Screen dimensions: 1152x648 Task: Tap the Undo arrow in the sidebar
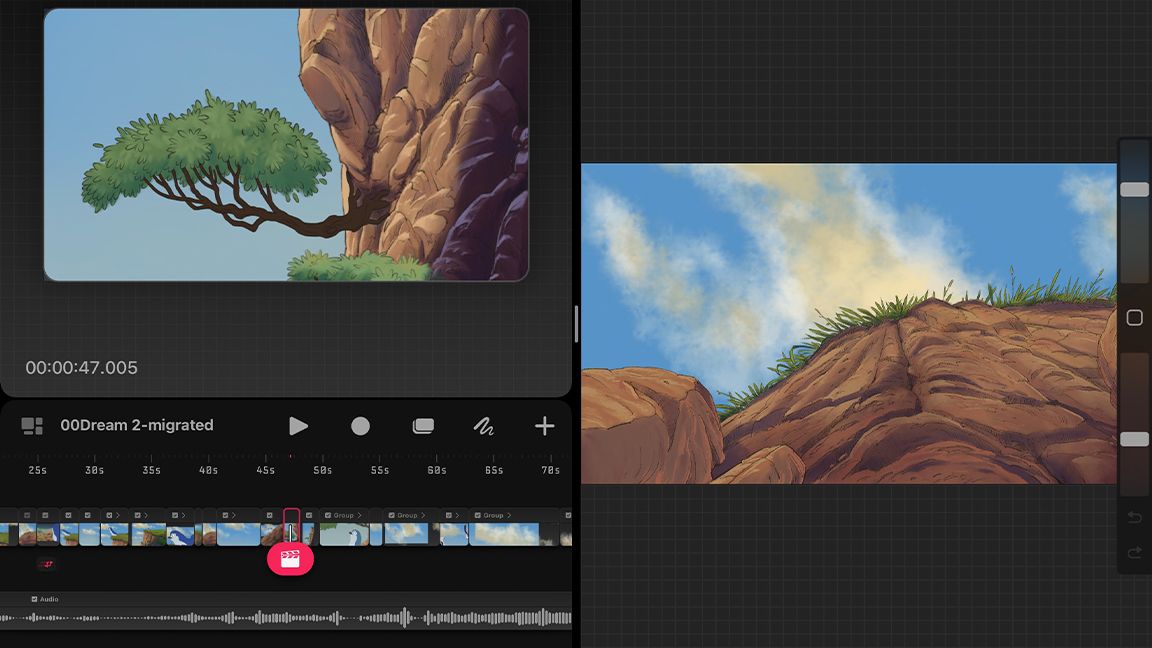click(1135, 517)
